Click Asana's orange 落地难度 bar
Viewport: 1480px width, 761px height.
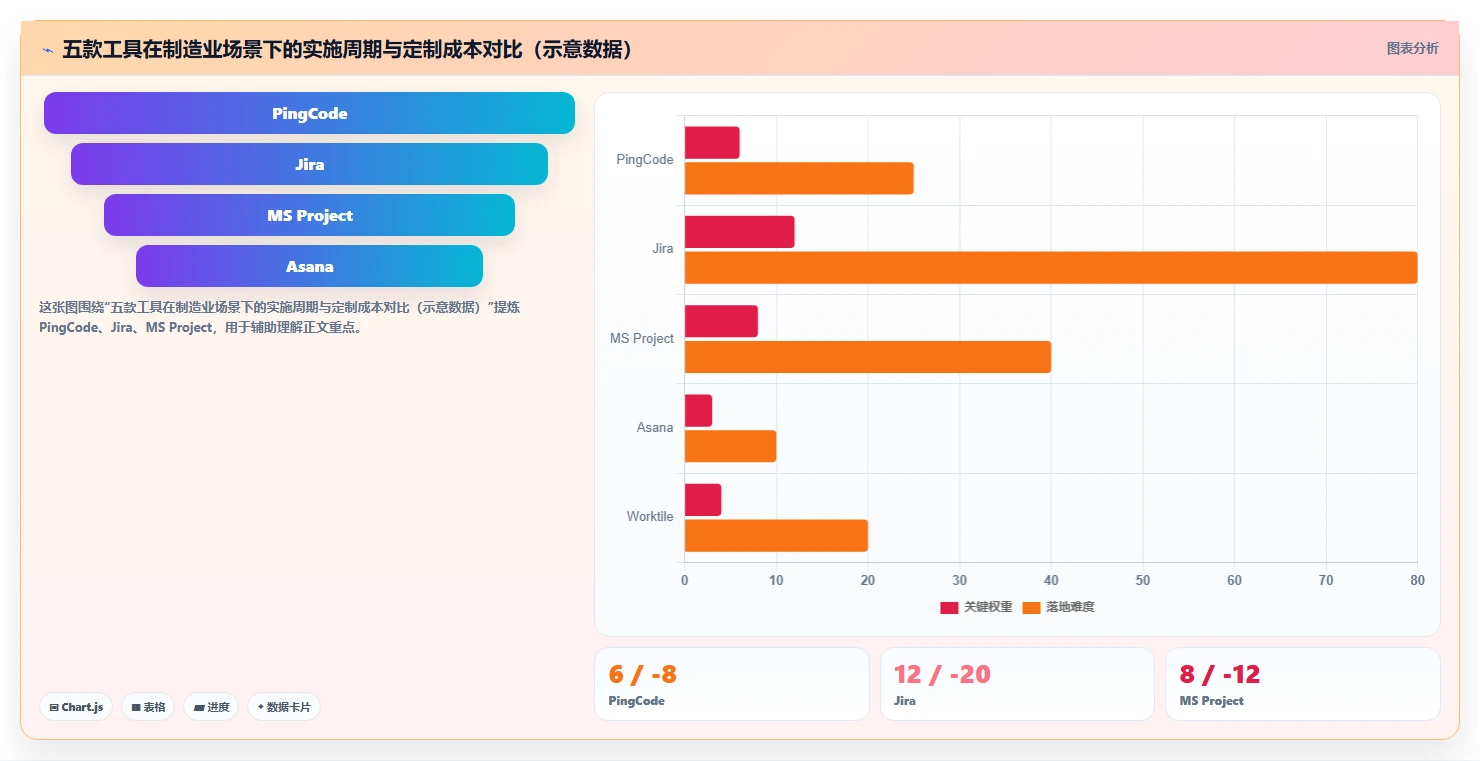point(730,446)
